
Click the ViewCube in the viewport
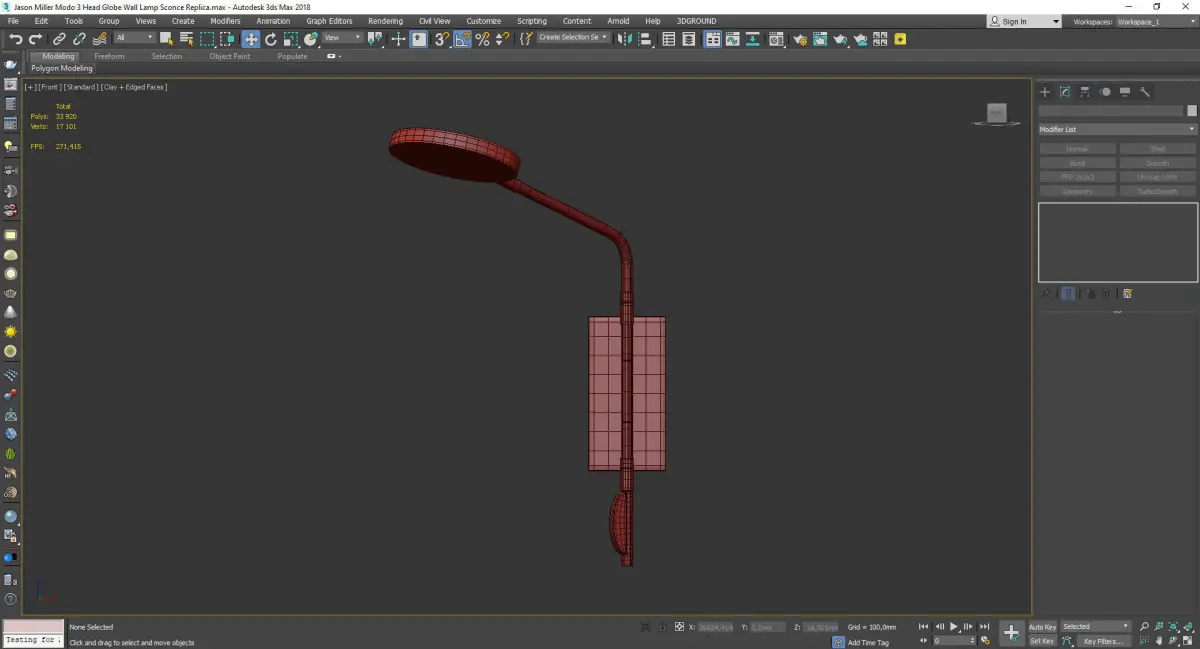coord(996,114)
